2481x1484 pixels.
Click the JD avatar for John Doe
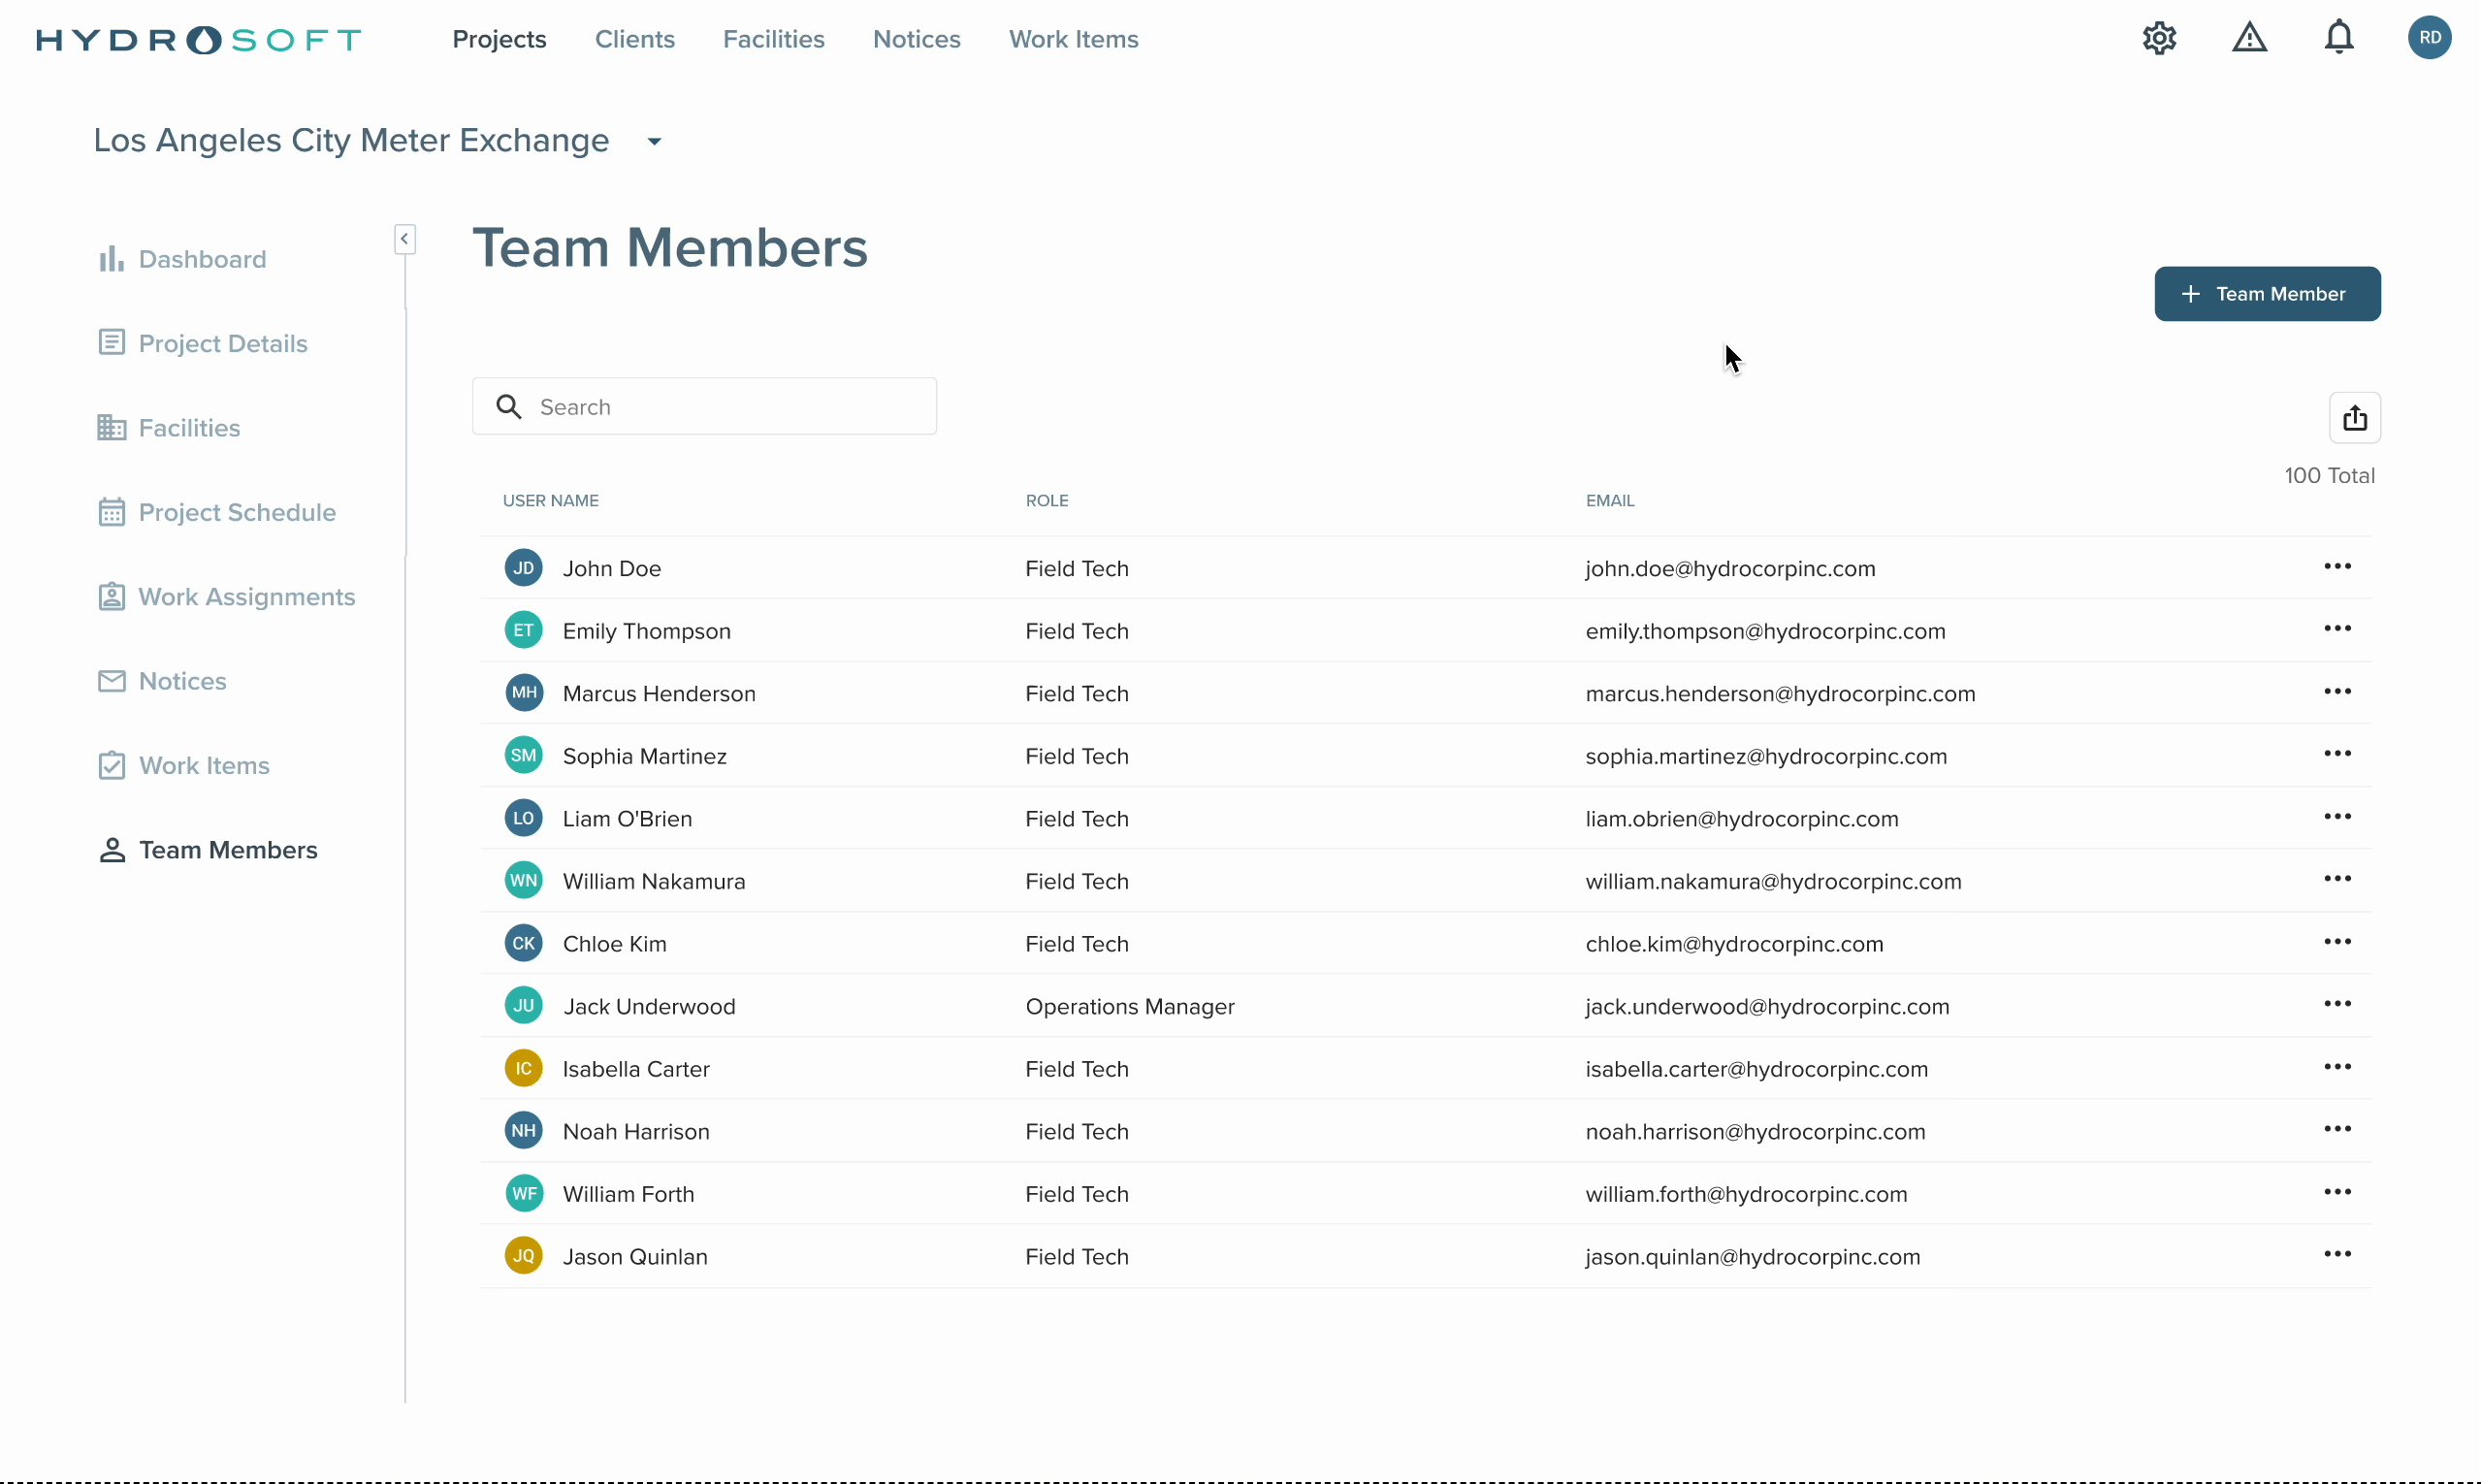click(524, 568)
